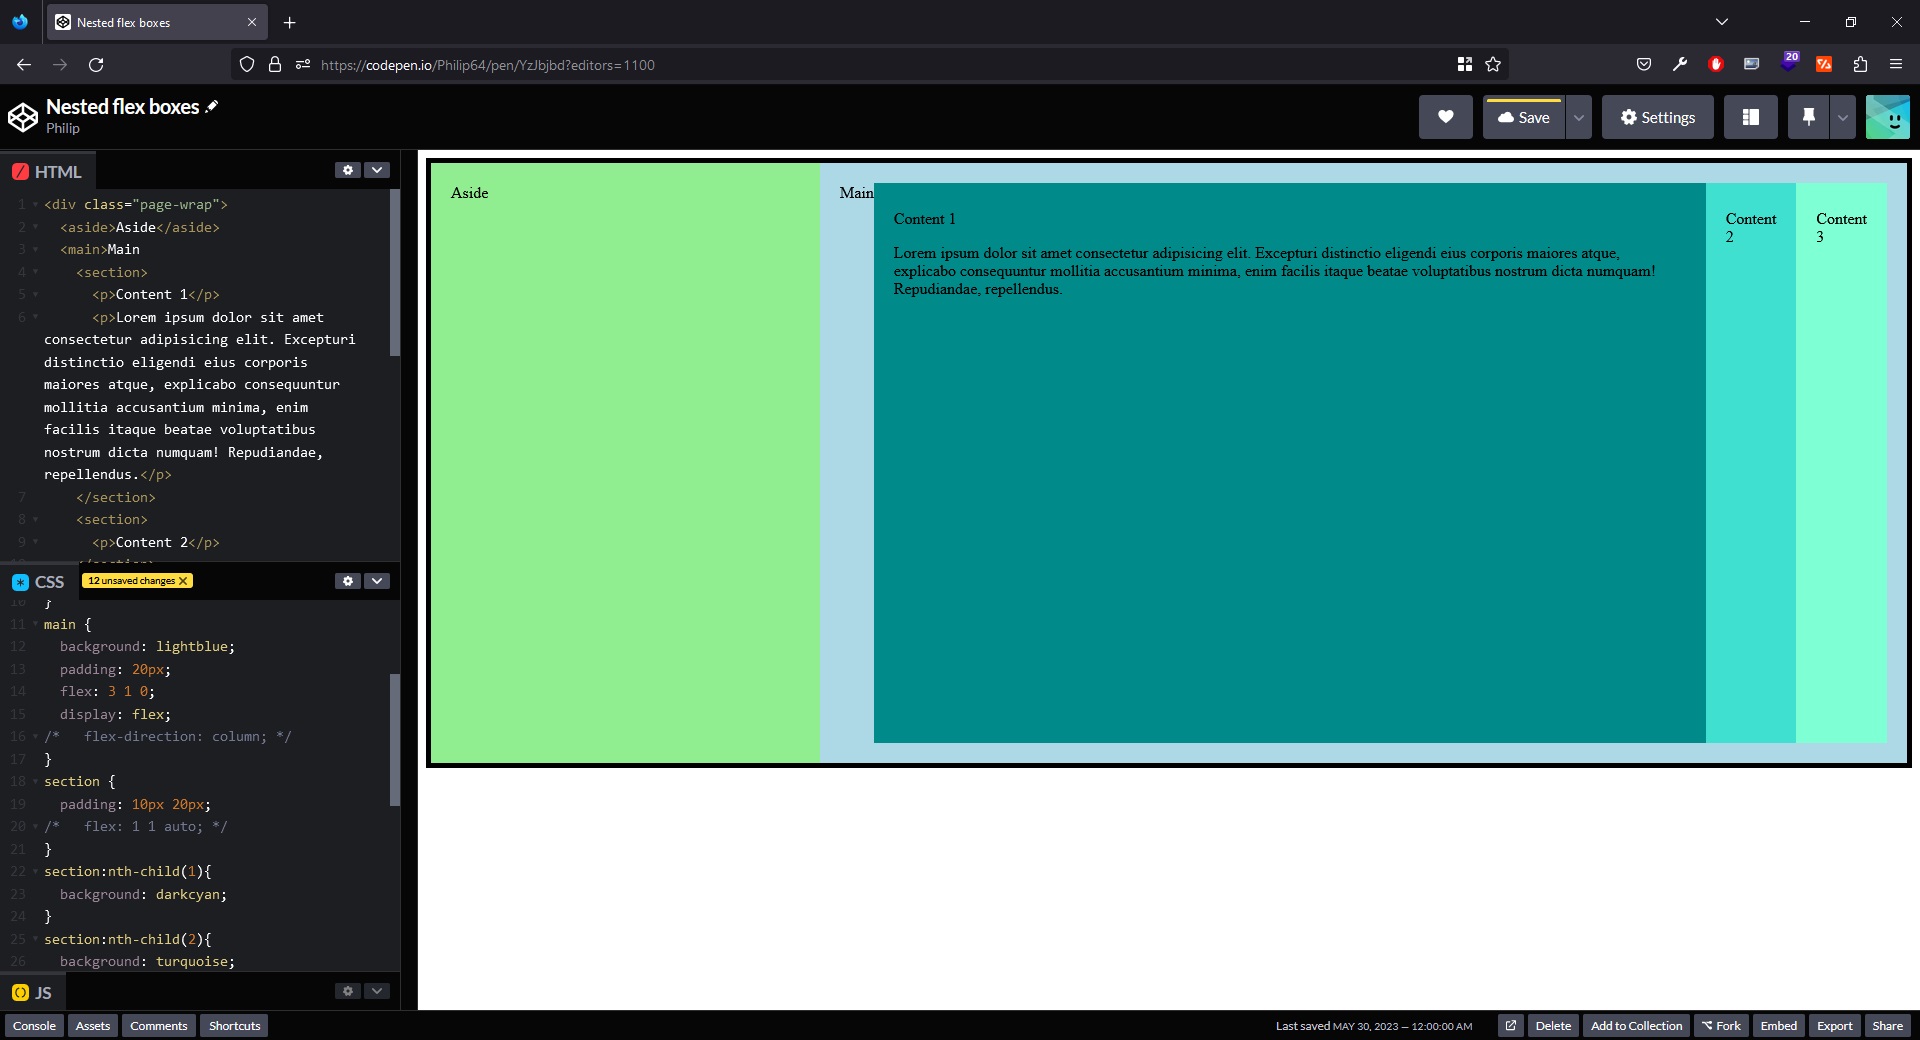Click the HTML editor scrollbar
Image resolution: width=1920 pixels, height=1040 pixels.
point(394,273)
